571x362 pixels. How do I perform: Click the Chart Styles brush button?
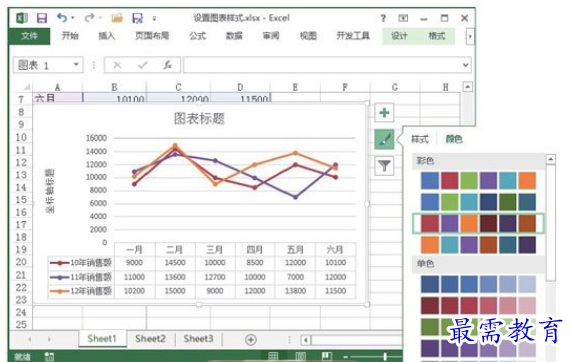(x=384, y=139)
